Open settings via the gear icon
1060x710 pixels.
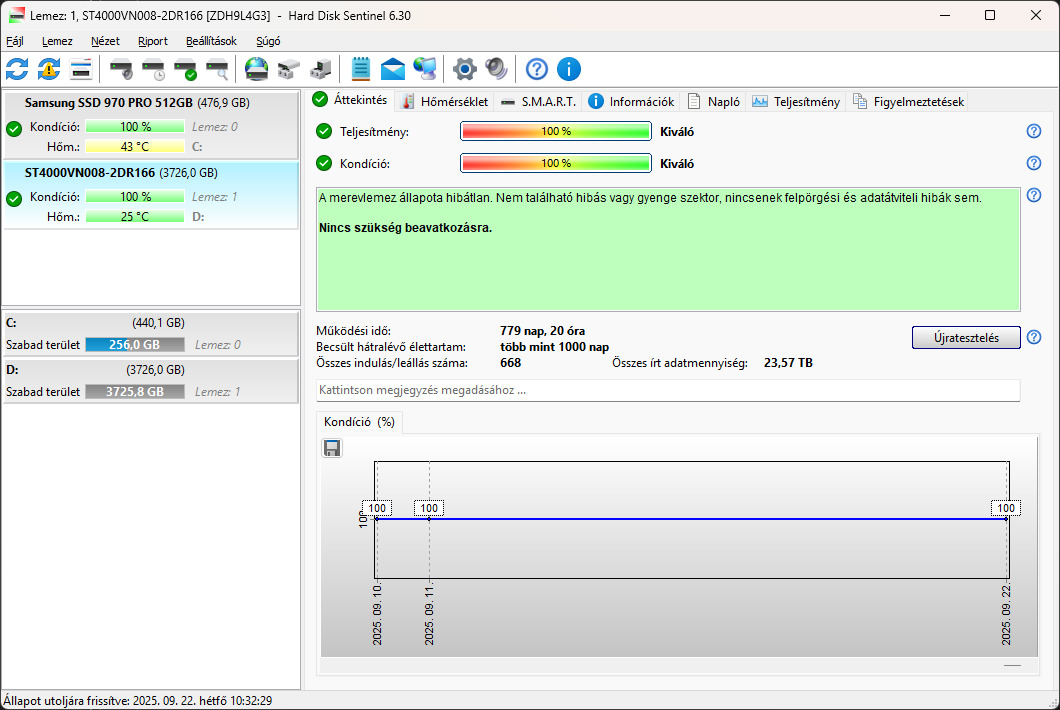point(464,69)
